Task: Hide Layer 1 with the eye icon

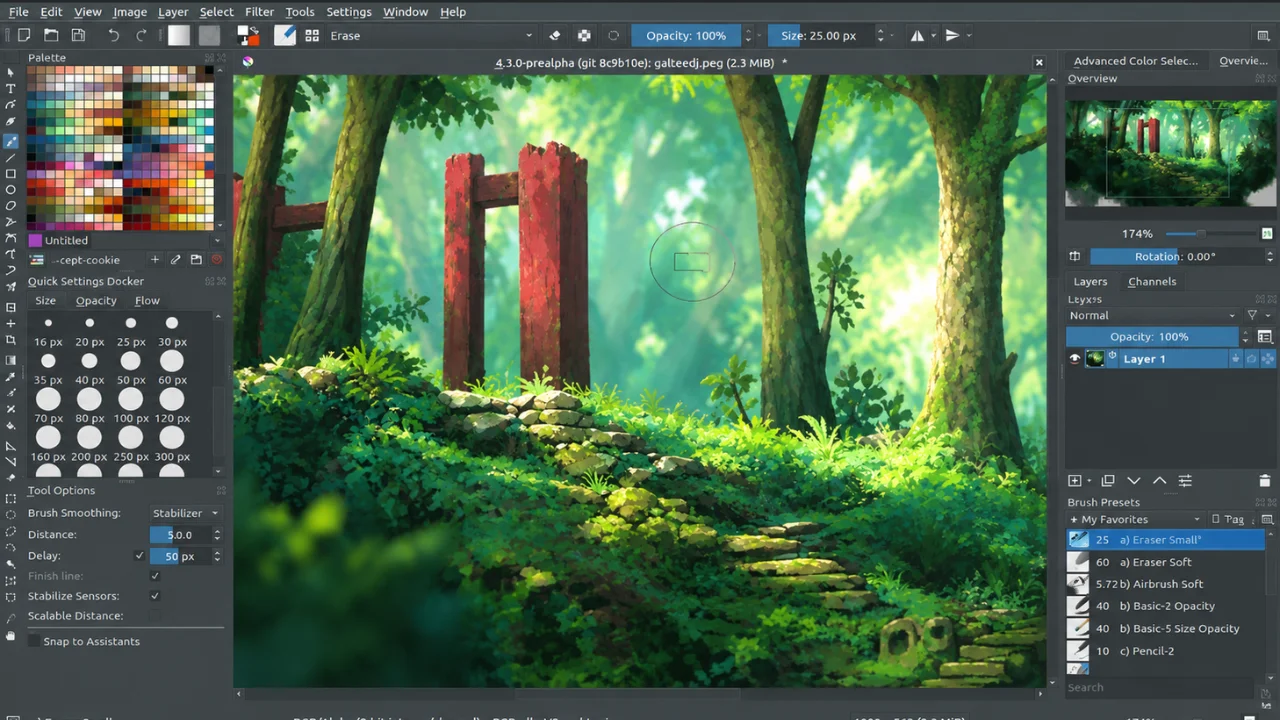Action: click(x=1075, y=359)
